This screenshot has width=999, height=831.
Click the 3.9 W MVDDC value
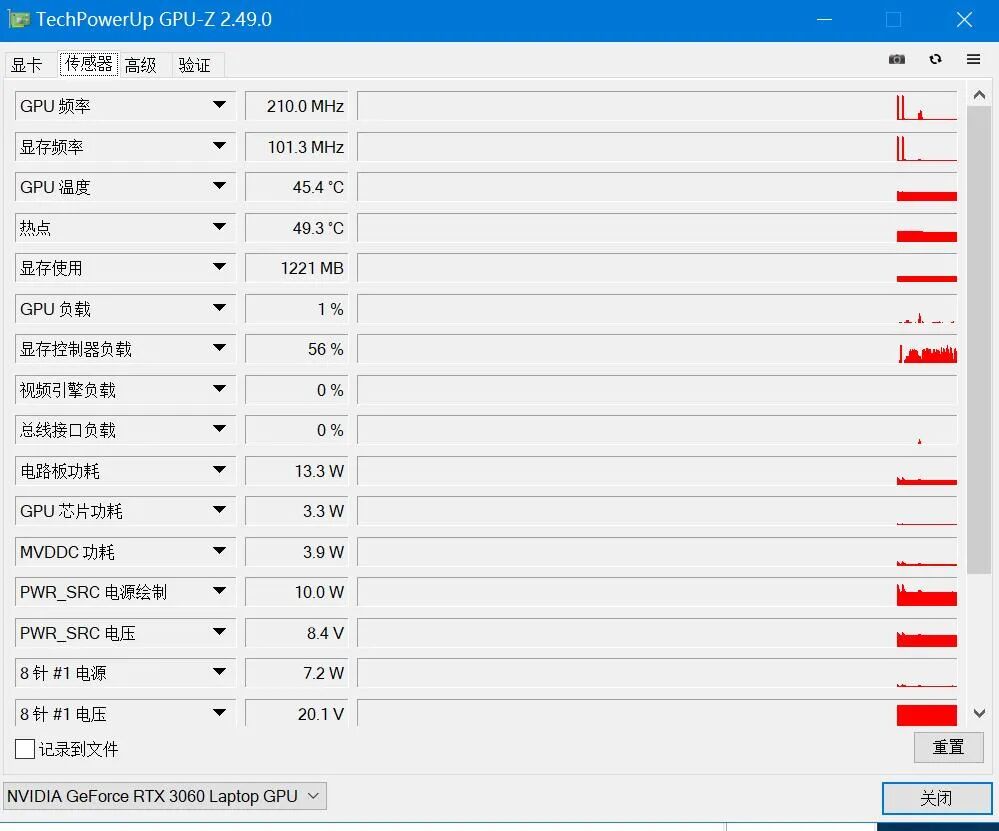(x=296, y=551)
